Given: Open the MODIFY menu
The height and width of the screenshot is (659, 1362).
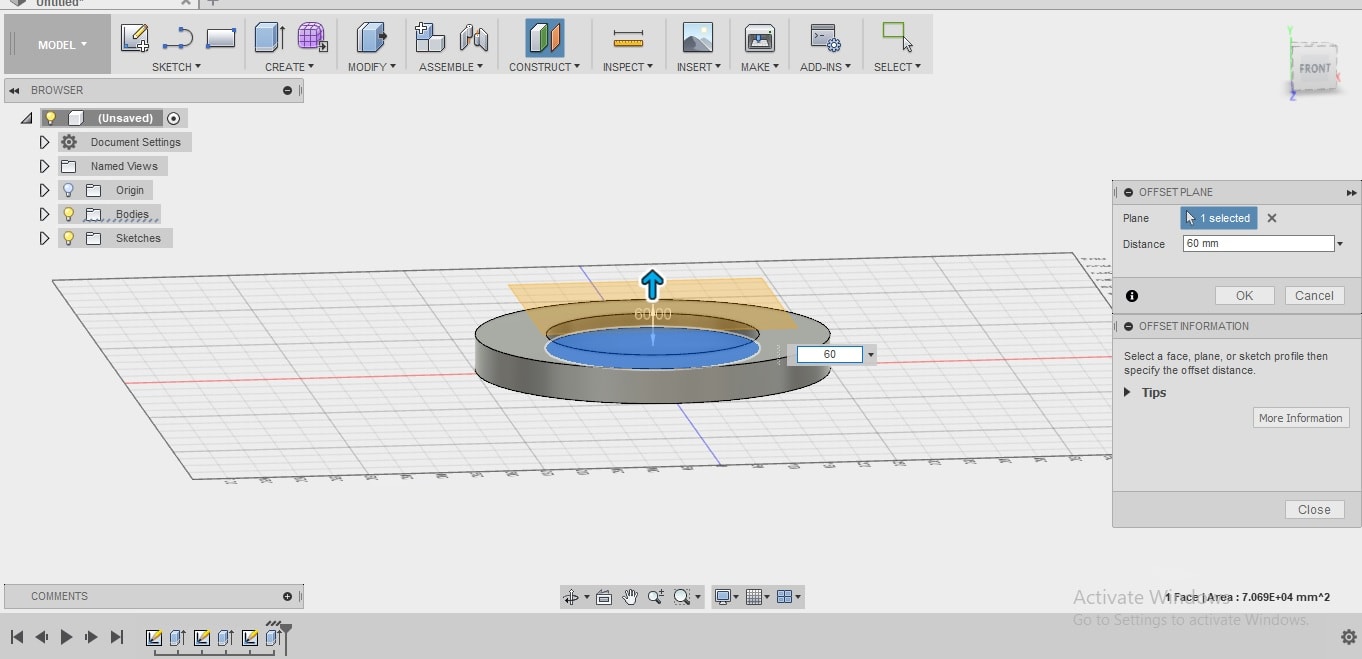Looking at the screenshot, I should [372, 67].
